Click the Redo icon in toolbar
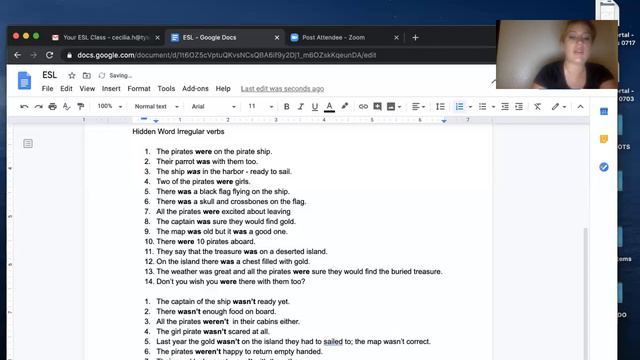Screen dimensions: 640x360 [x=38, y=107]
